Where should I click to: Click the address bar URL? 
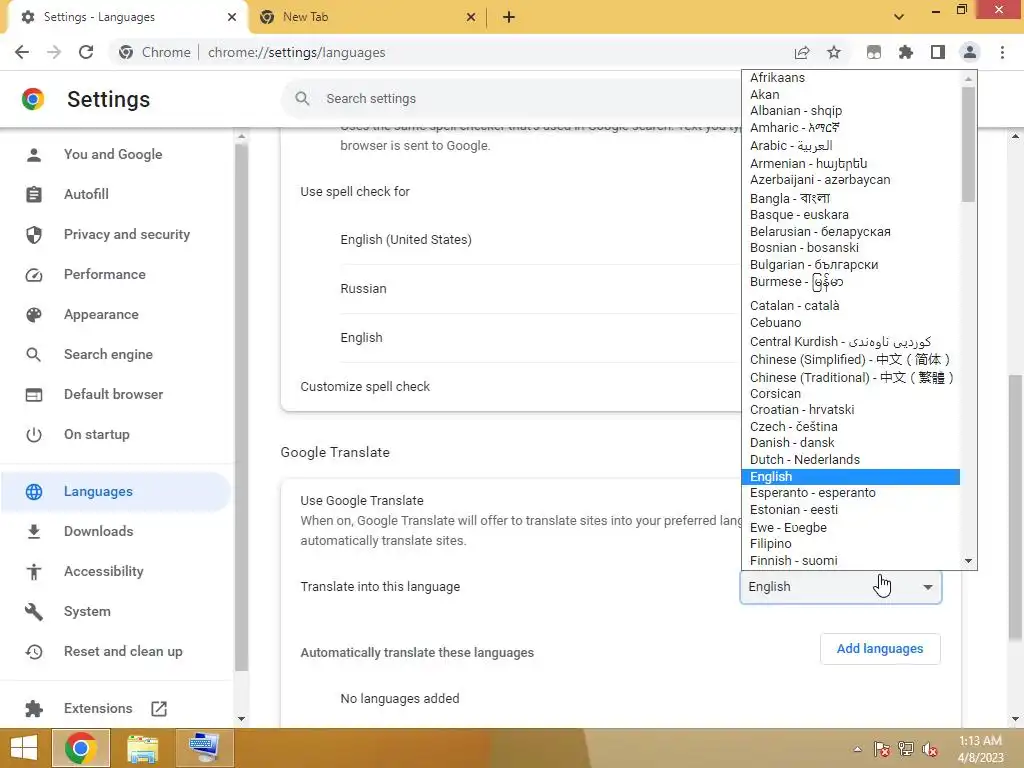tap(296, 52)
